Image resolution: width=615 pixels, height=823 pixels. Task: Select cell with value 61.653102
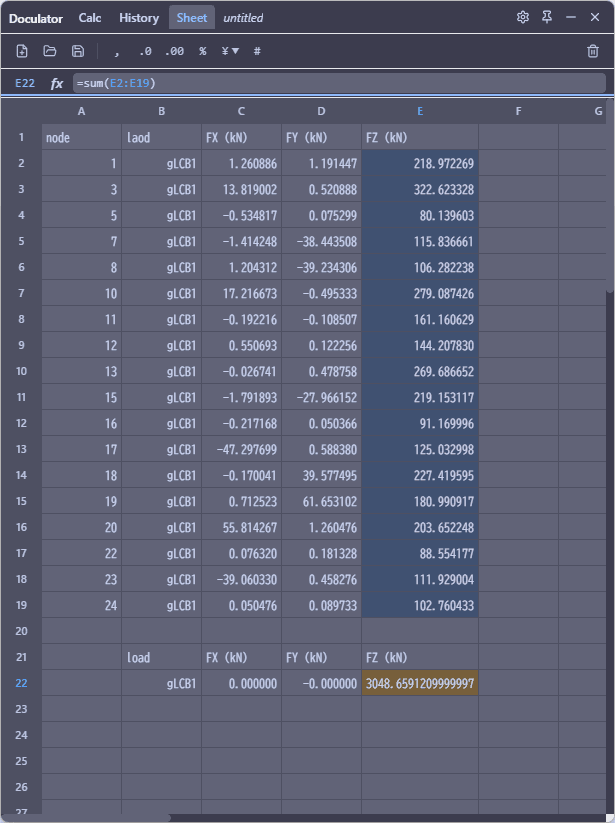[321, 502]
